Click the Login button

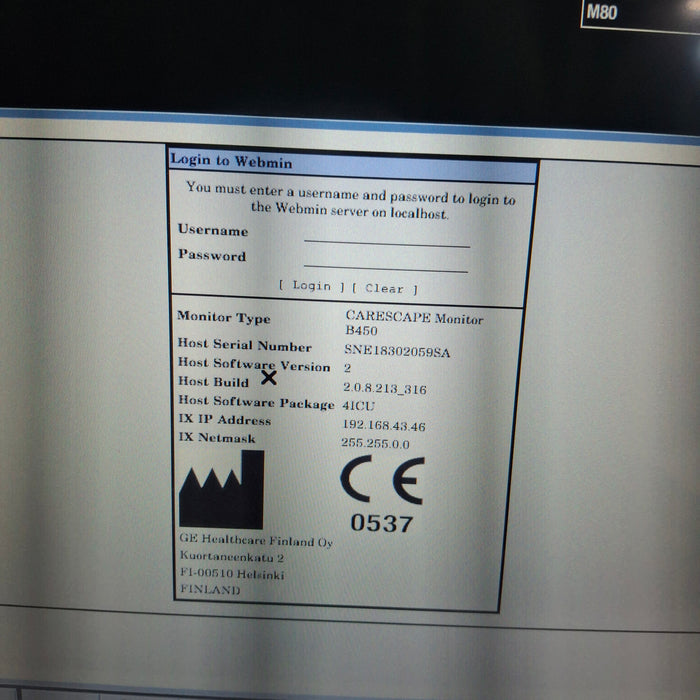[x=312, y=286]
